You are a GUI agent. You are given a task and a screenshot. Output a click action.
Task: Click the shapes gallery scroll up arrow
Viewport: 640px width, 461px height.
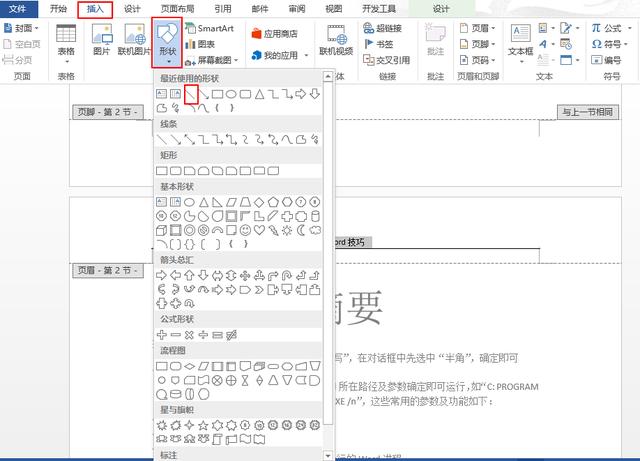coord(328,76)
